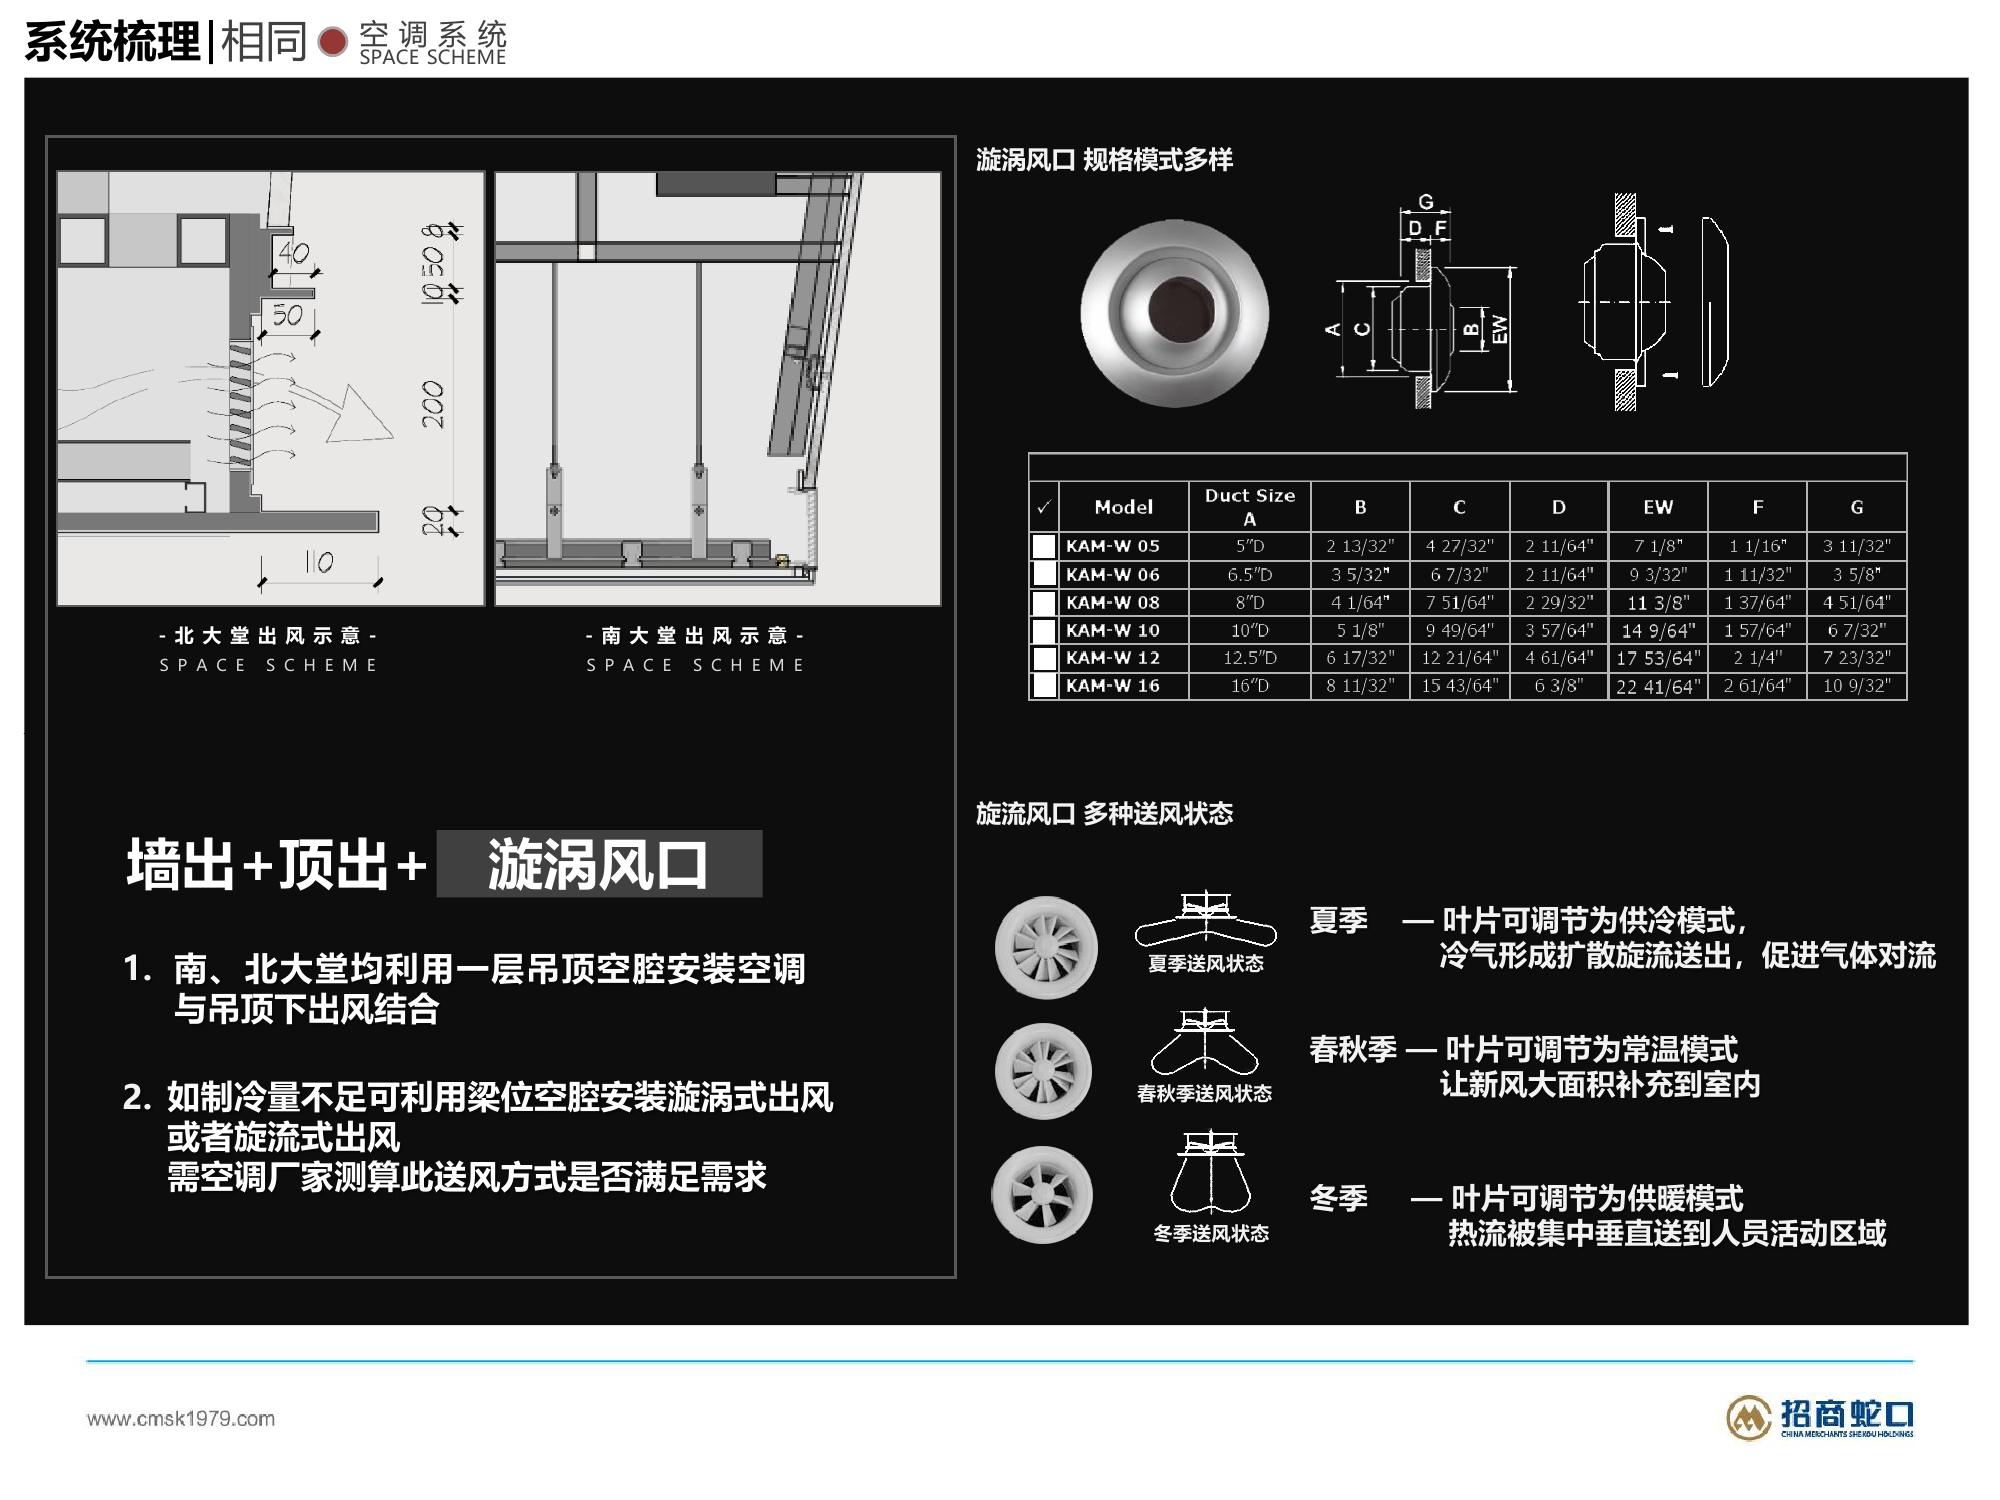Check the KAM-W 16 row checkbox

click(x=1043, y=686)
